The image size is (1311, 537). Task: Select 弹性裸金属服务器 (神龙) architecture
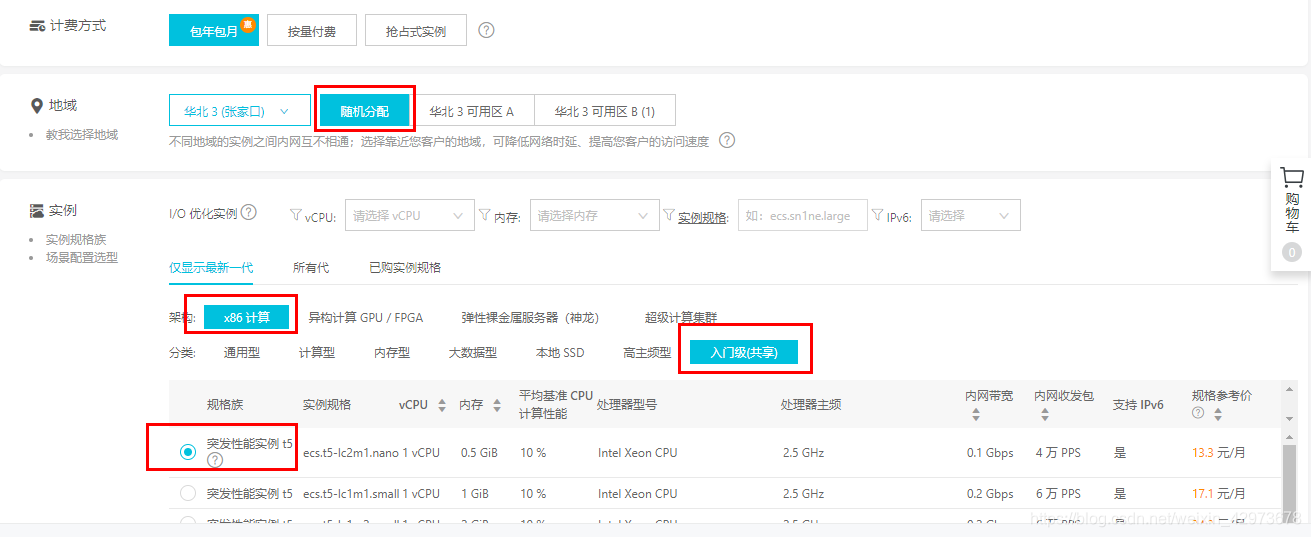[x=530, y=317]
